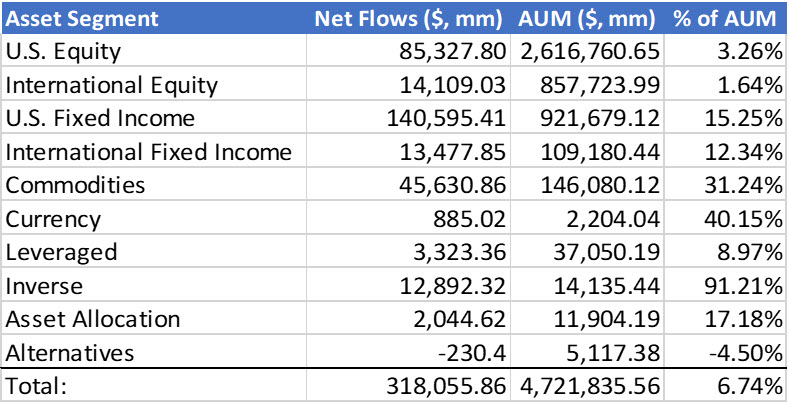Click the total net flows 318,055.86
Image resolution: width=789 pixels, height=403 pixels.
[x=447, y=386]
